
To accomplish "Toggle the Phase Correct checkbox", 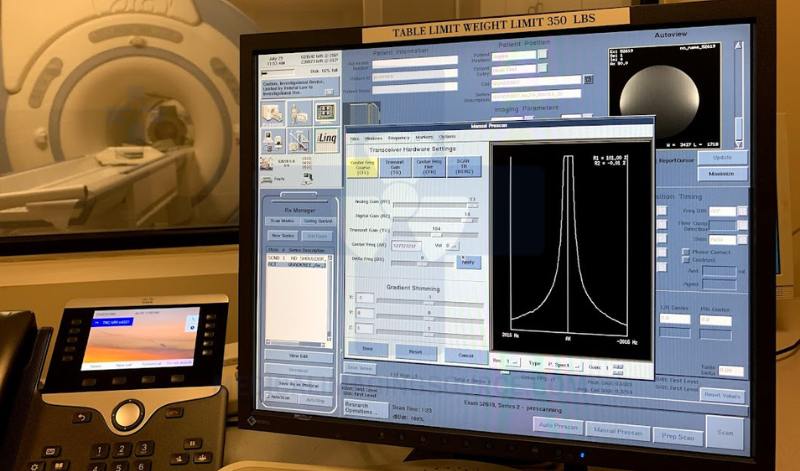I will point(686,252).
